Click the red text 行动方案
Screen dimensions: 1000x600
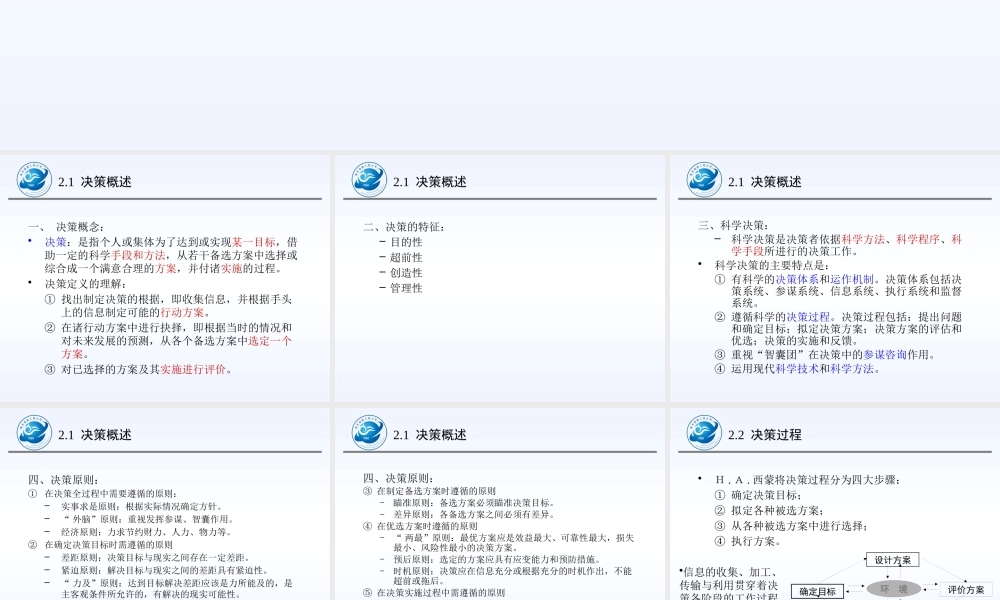click(182, 312)
